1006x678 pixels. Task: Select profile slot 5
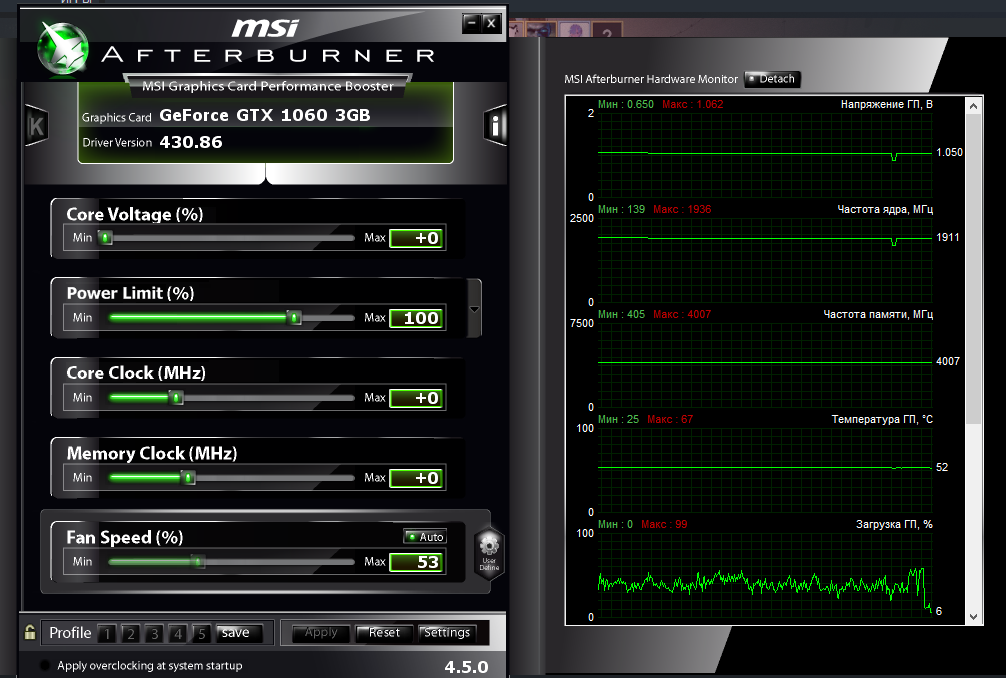[201, 634]
